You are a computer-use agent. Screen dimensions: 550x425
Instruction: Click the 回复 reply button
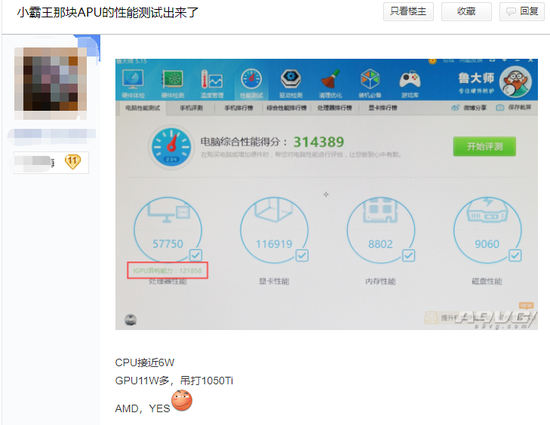[x=522, y=12]
